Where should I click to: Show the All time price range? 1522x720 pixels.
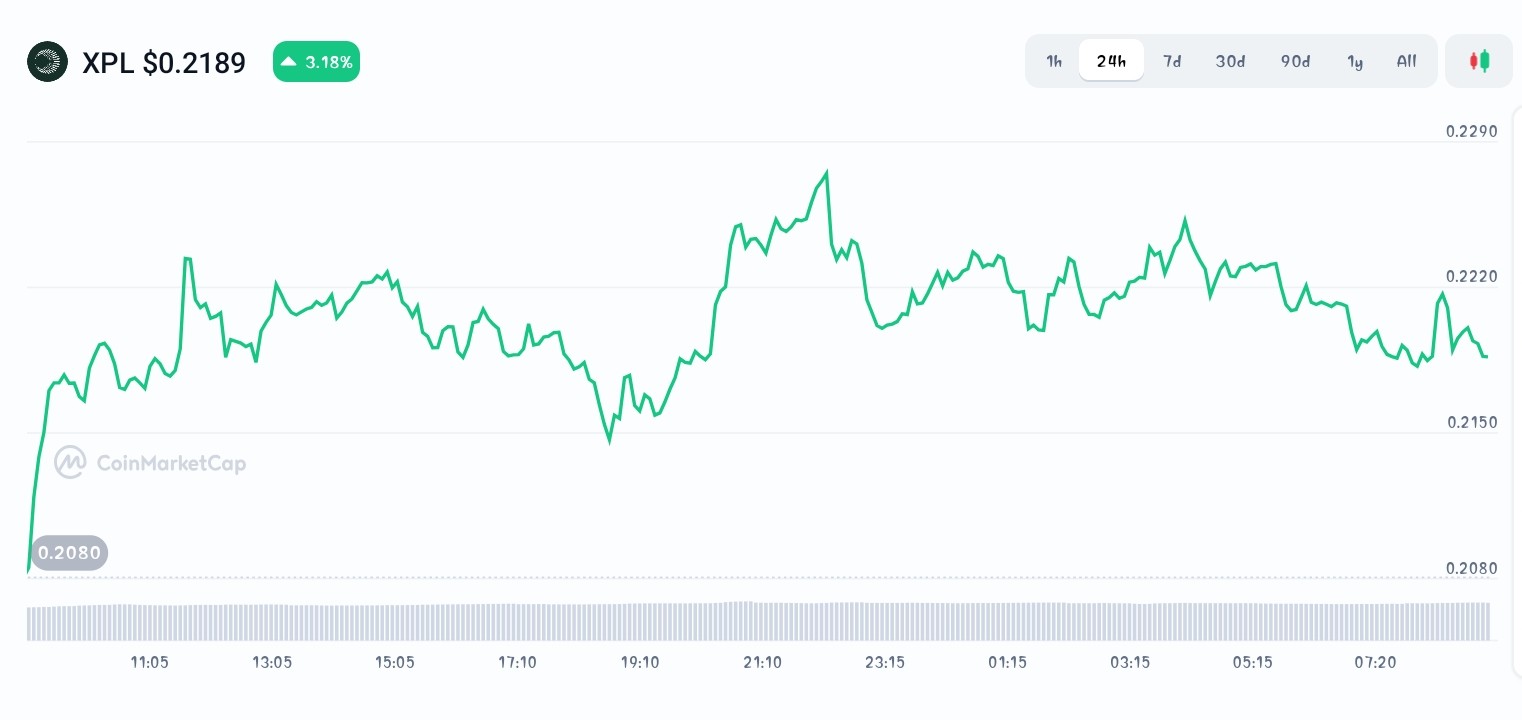point(1406,61)
